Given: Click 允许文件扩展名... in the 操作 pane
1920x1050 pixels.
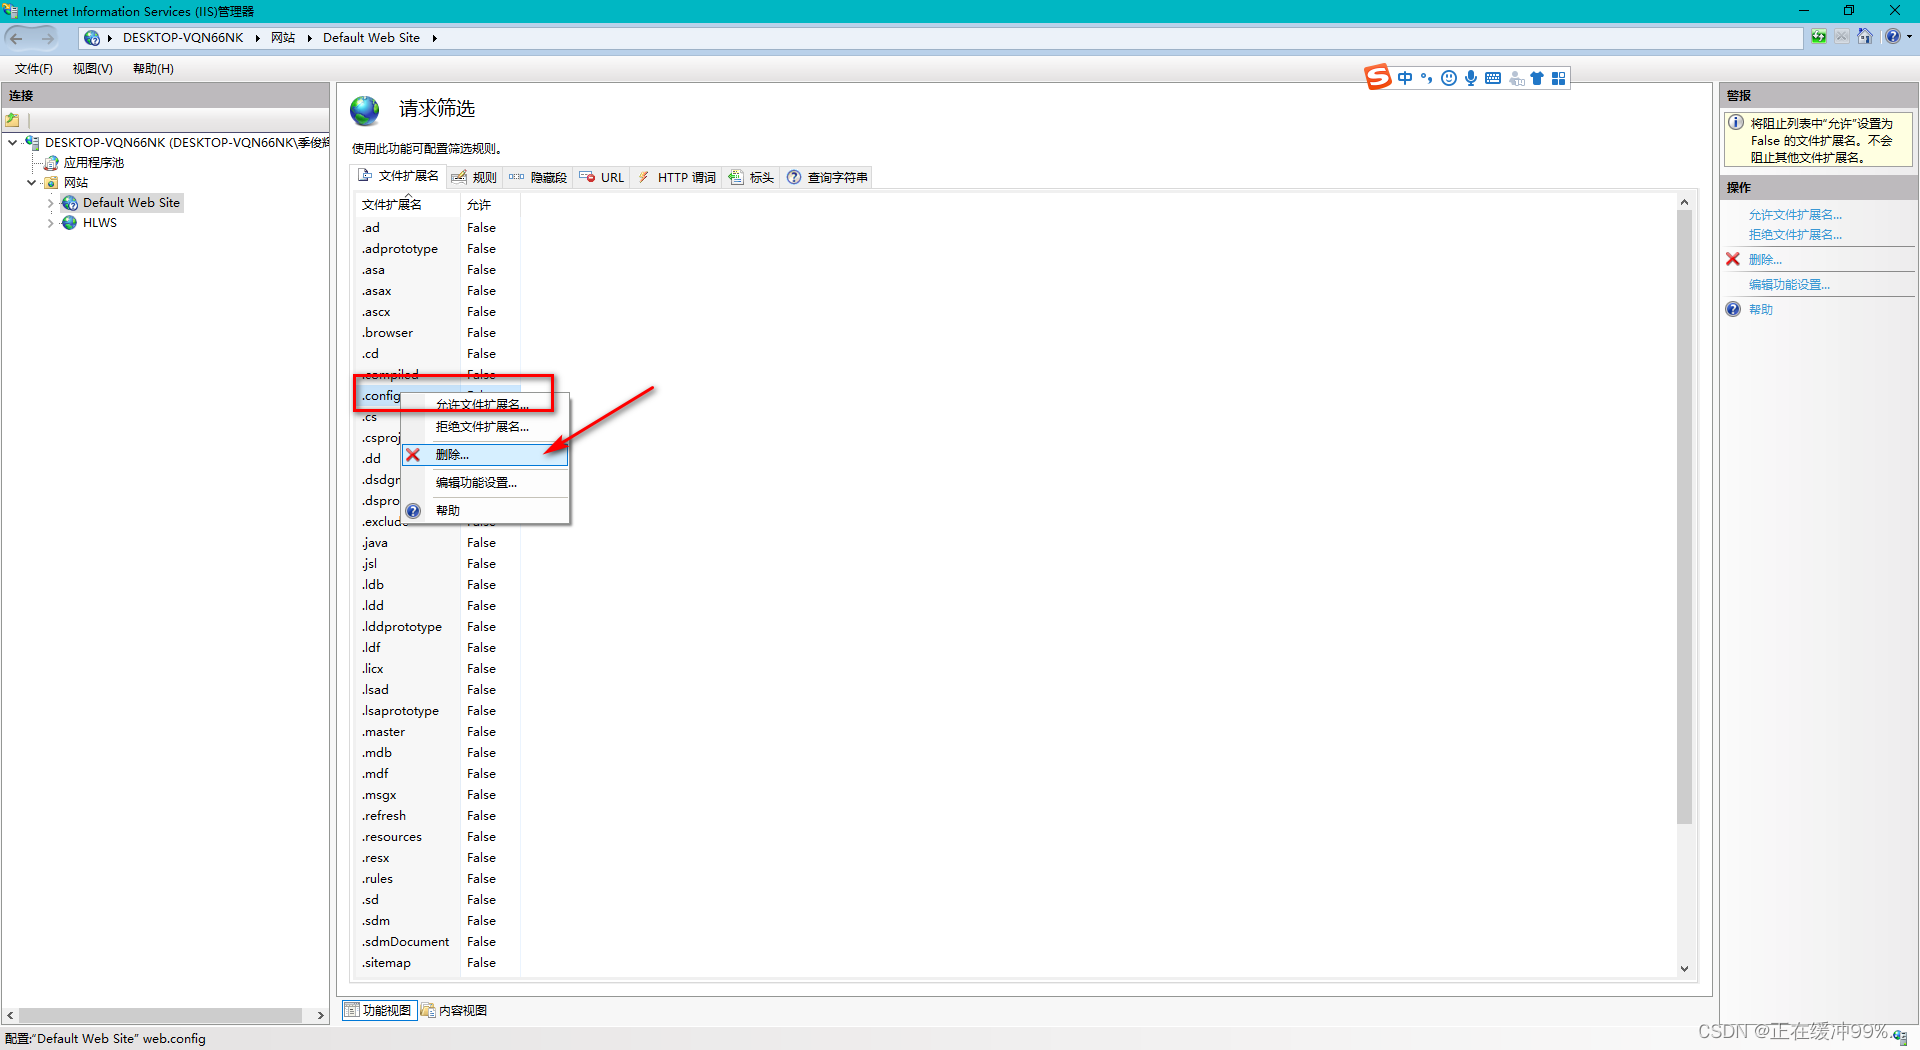Looking at the screenshot, I should click(x=1795, y=215).
